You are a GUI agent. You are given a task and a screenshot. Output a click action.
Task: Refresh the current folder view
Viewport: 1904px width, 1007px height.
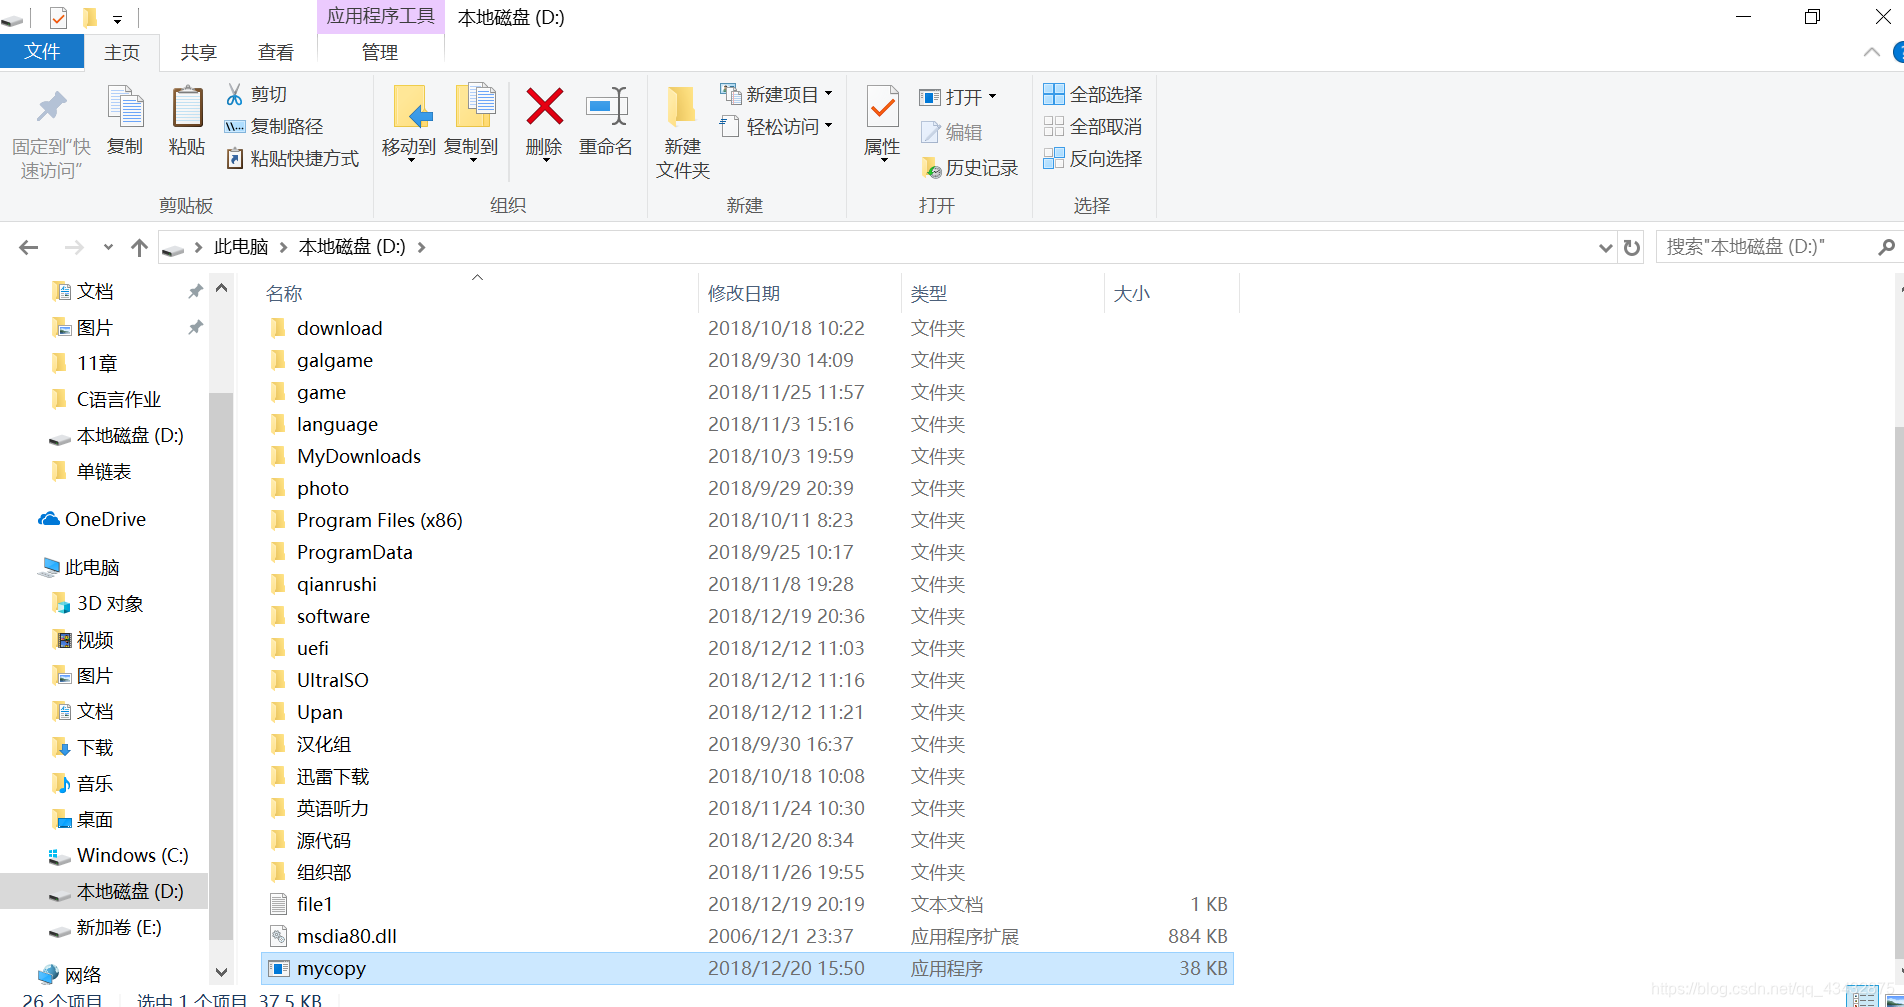[x=1632, y=247]
